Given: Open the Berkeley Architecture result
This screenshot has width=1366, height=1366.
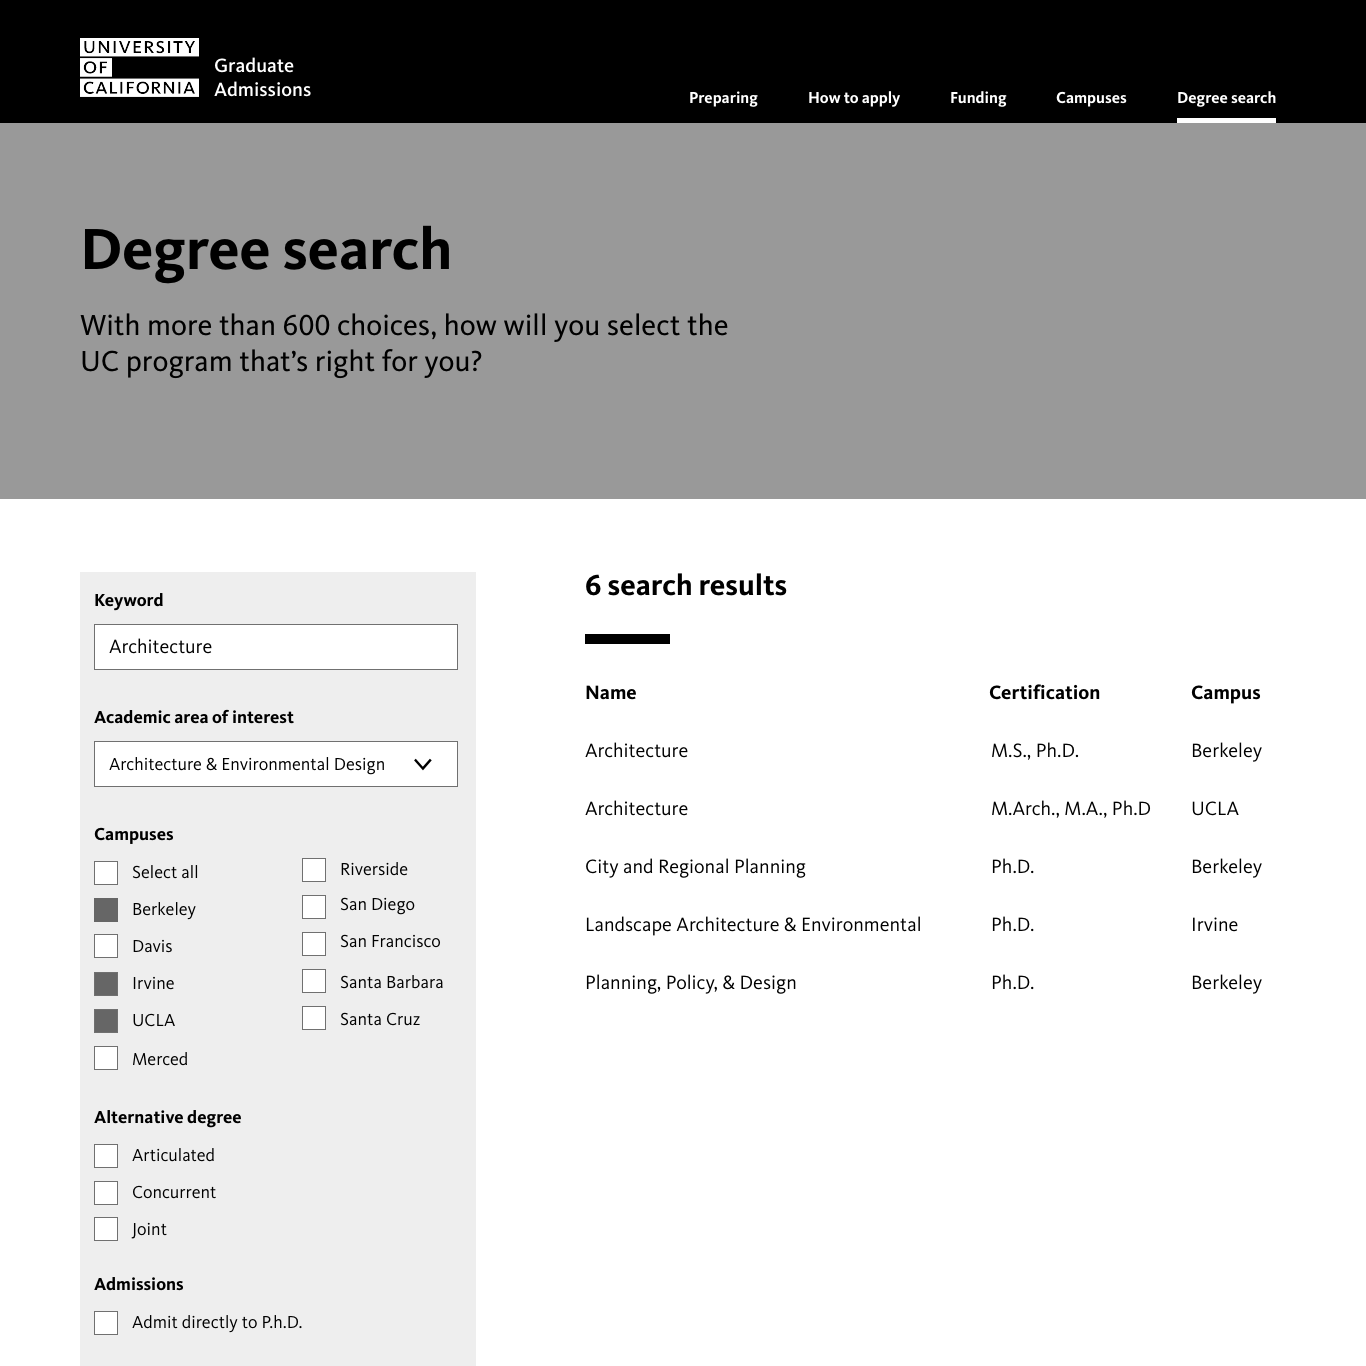Looking at the screenshot, I should pyautogui.click(x=636, y=751).
